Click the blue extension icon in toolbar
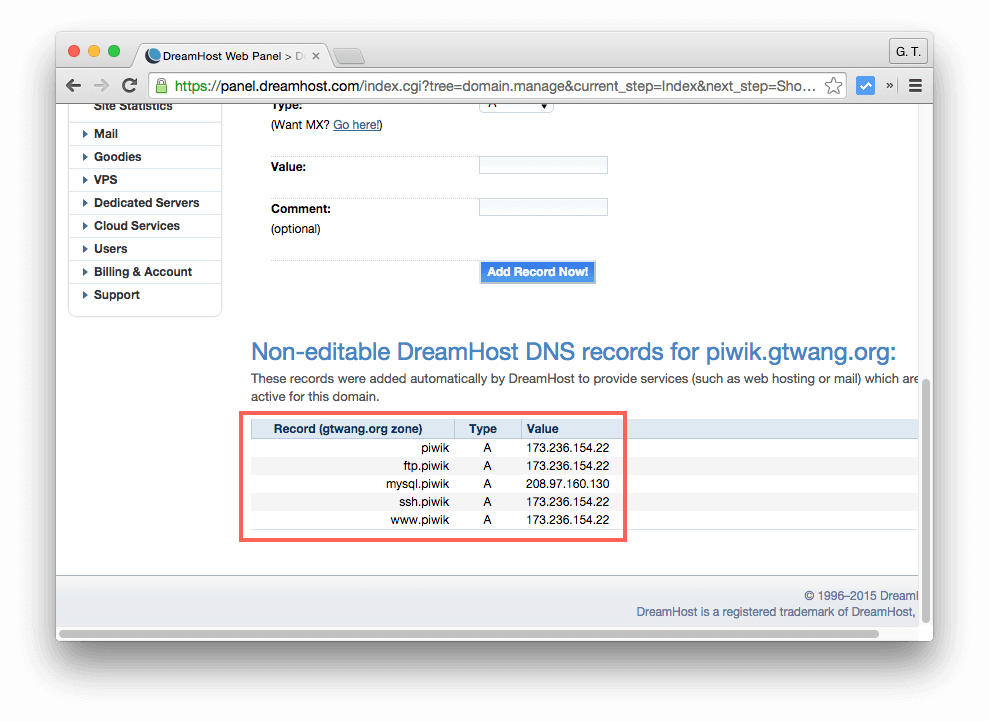The image size is (989, 721). pos(865,86)
